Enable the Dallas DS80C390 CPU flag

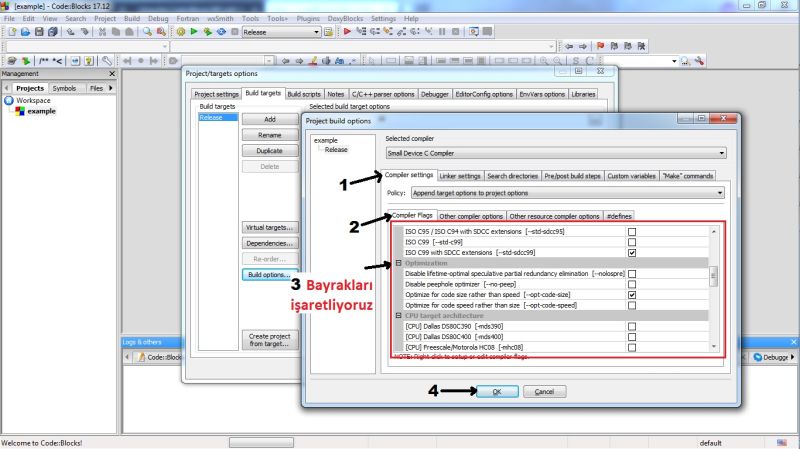click(632, 326)
